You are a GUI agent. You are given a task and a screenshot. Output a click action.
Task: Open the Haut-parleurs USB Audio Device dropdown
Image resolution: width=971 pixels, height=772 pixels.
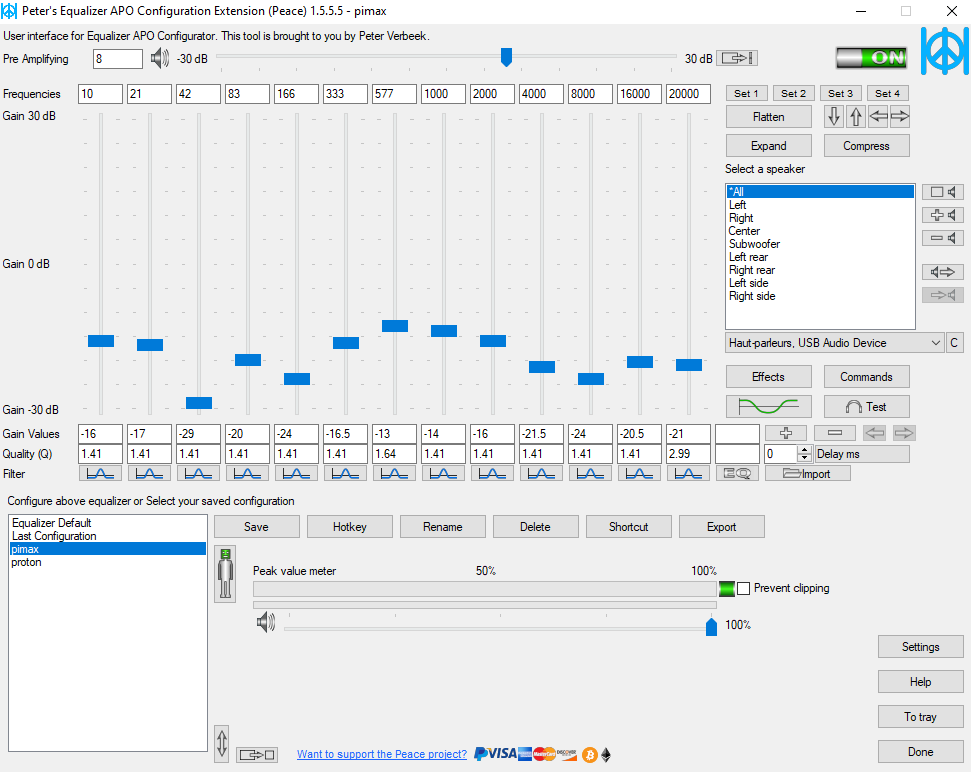834,343
